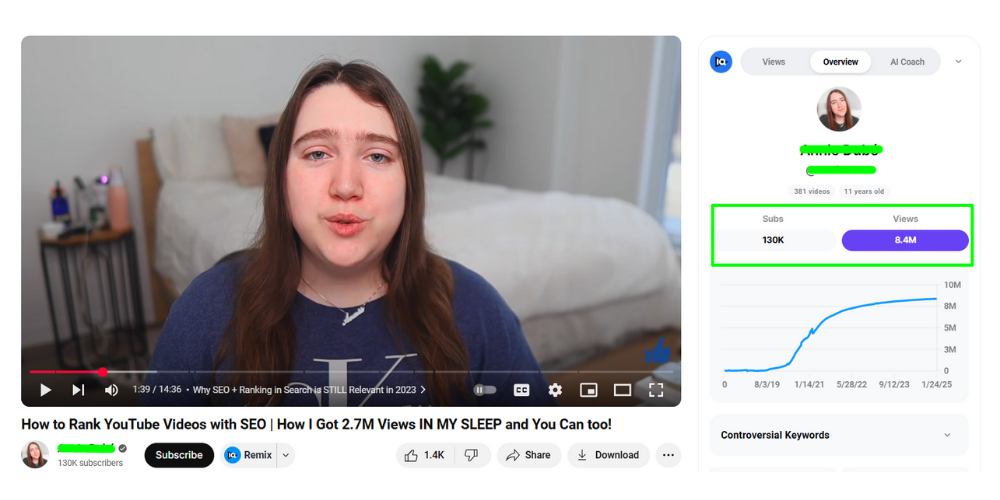Viewport: 1000px width, 500px height.
Task: Click the Share button
Action: tap(528, 455)
